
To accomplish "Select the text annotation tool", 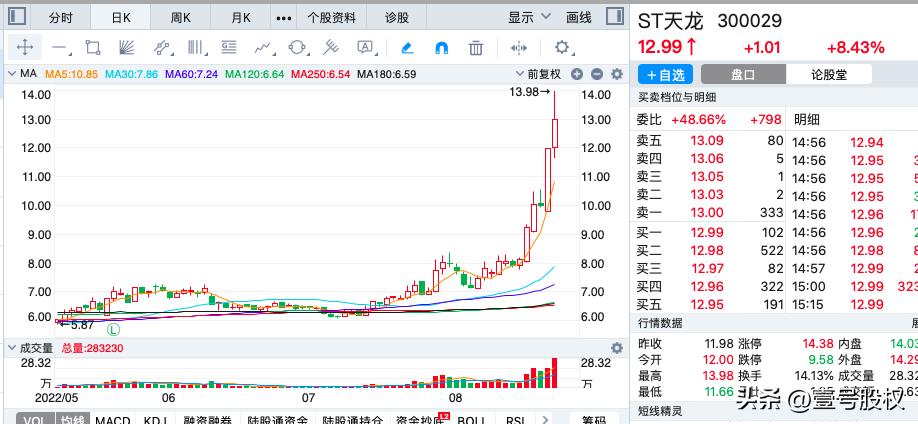I will [x=365, y=47].
